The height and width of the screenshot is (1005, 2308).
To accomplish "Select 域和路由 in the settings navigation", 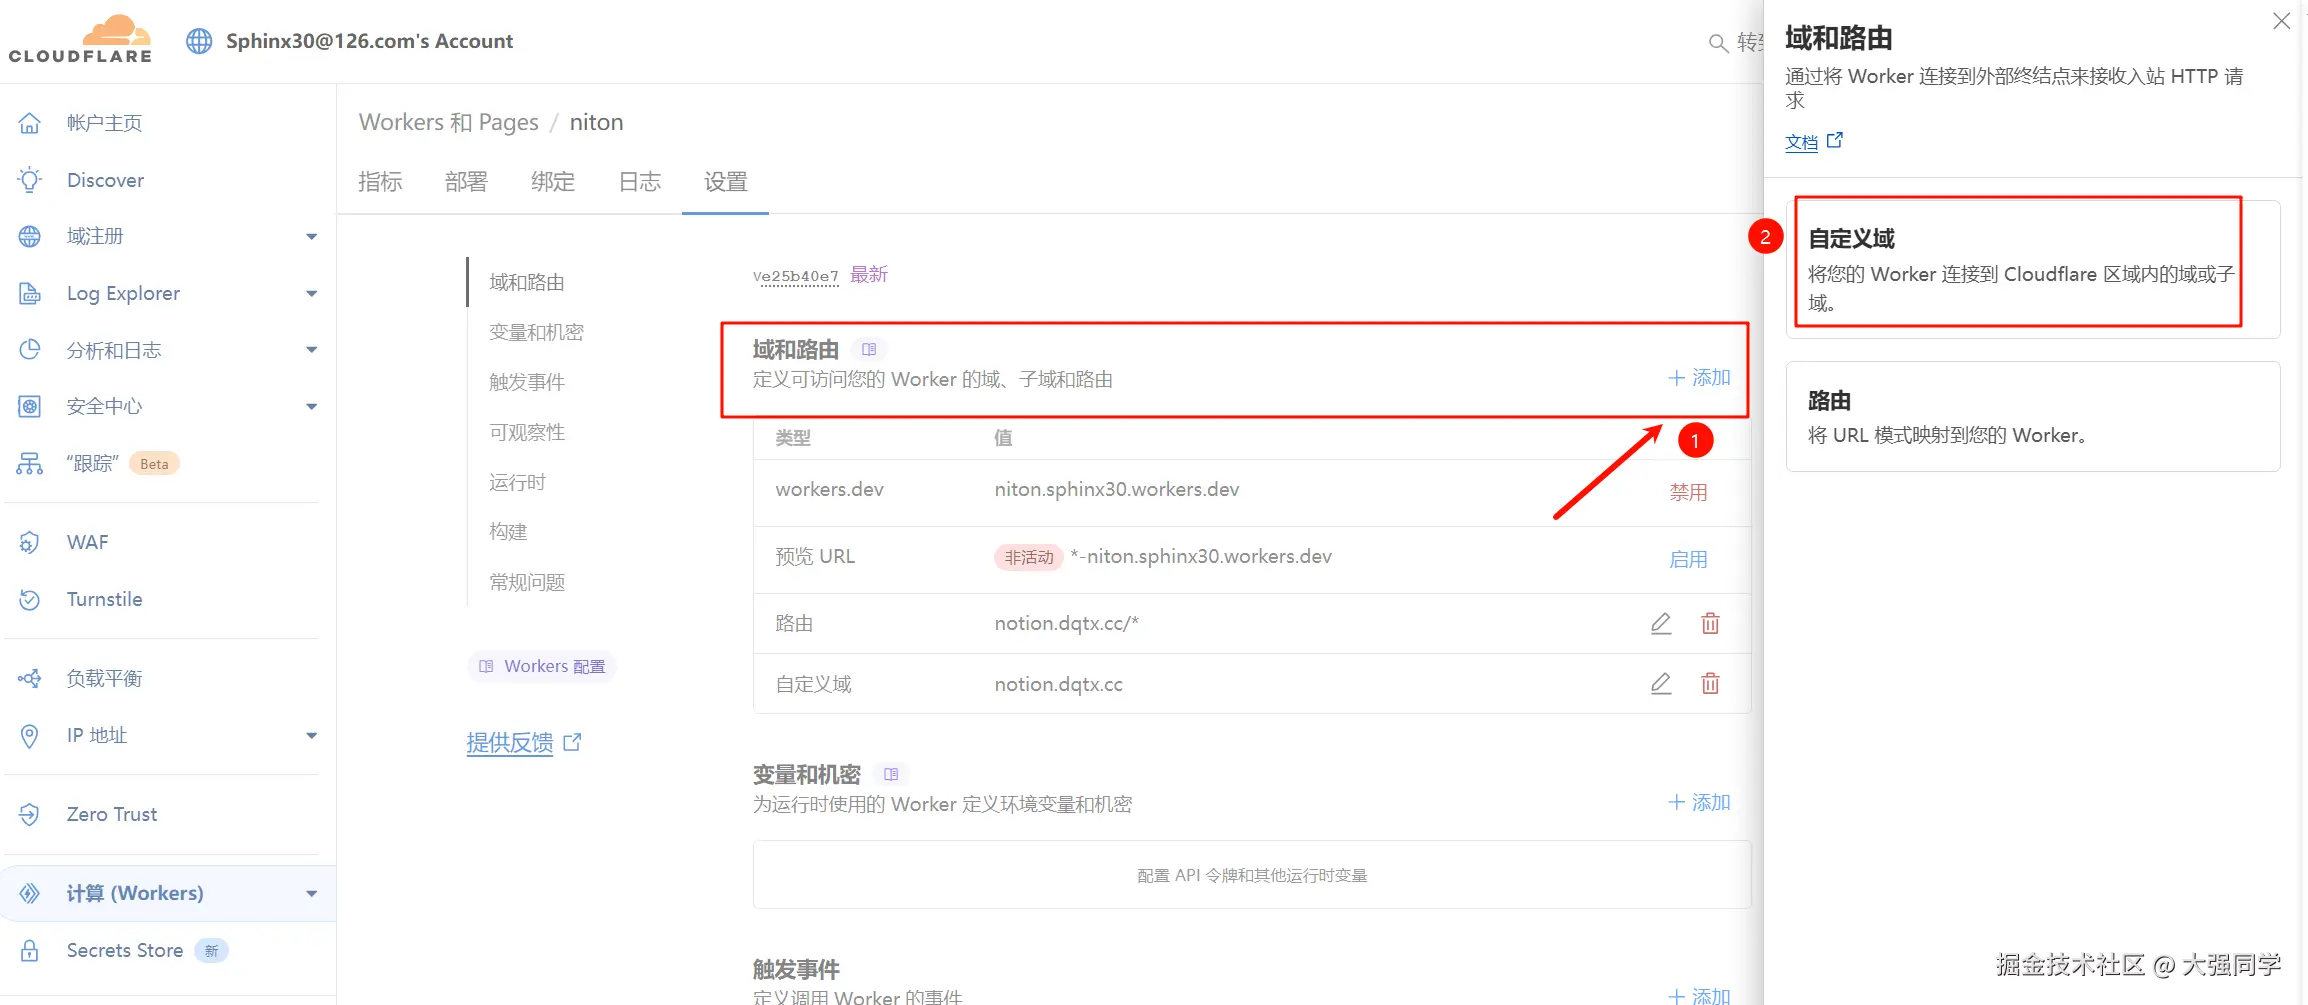I will coord(527,282).
